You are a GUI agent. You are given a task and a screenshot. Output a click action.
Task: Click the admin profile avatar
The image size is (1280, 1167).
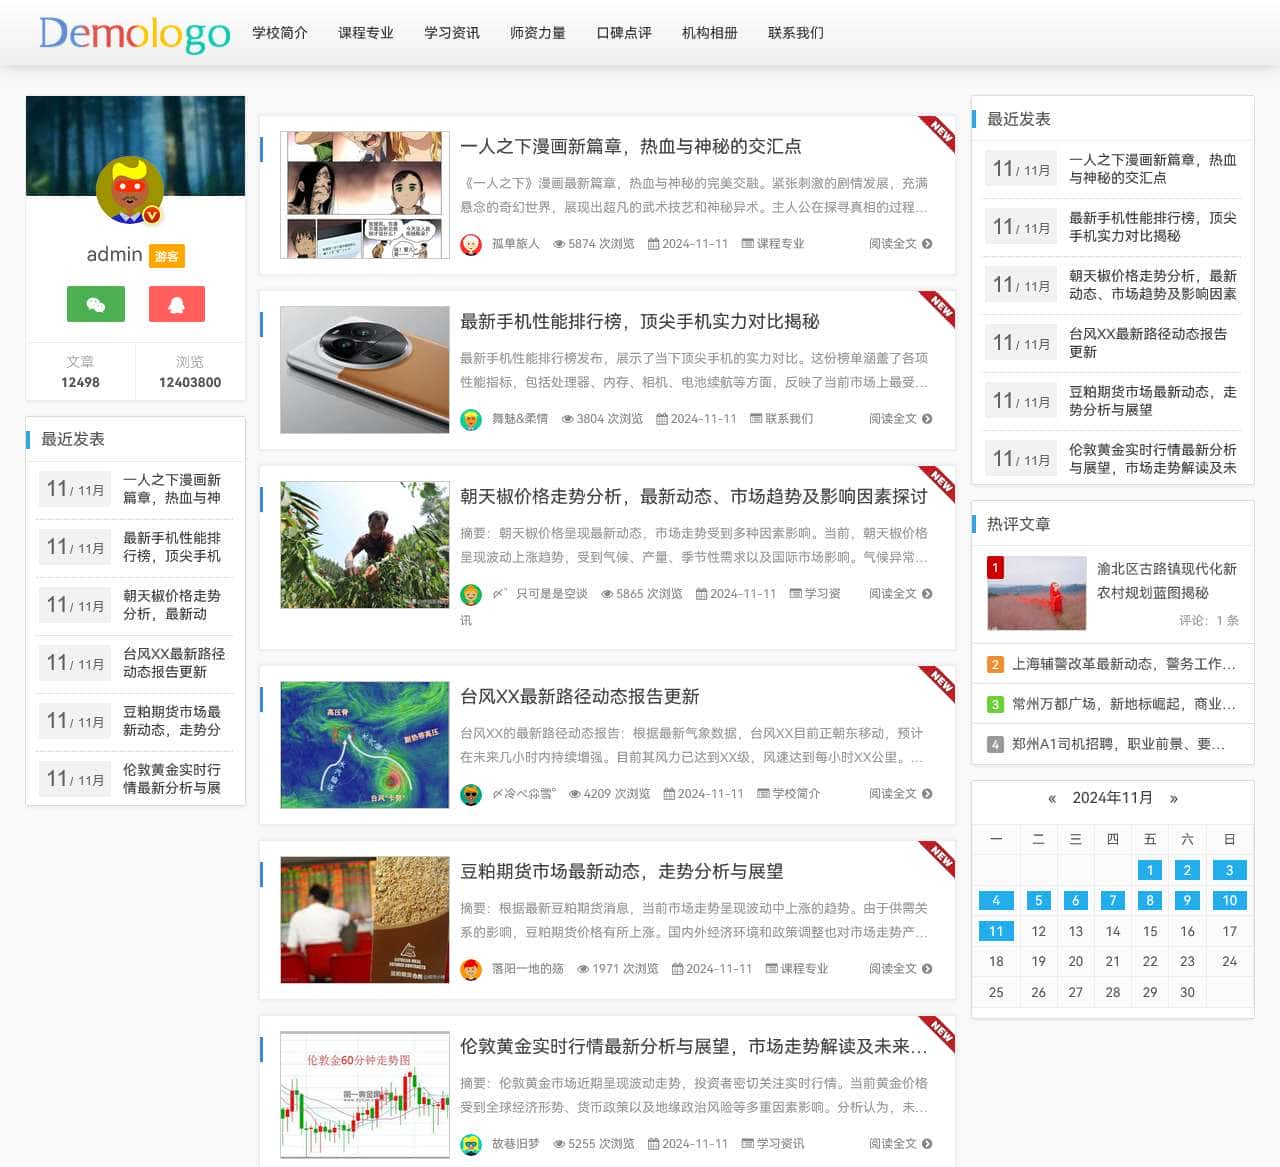(130, 190)
